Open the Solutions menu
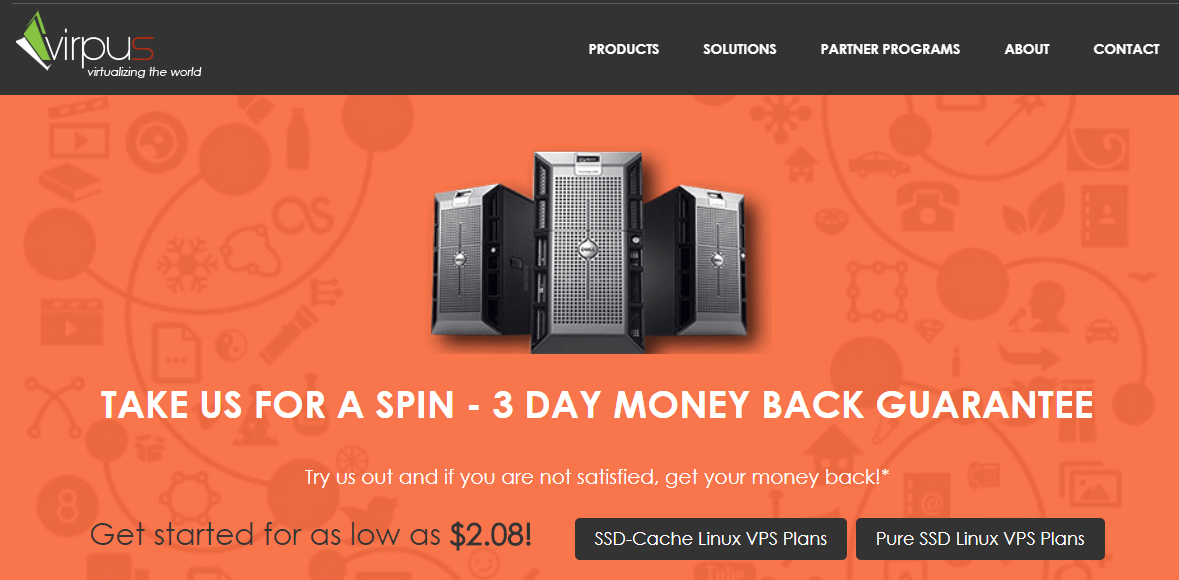Screen dimensions: 1179x580 coord(740,49)
